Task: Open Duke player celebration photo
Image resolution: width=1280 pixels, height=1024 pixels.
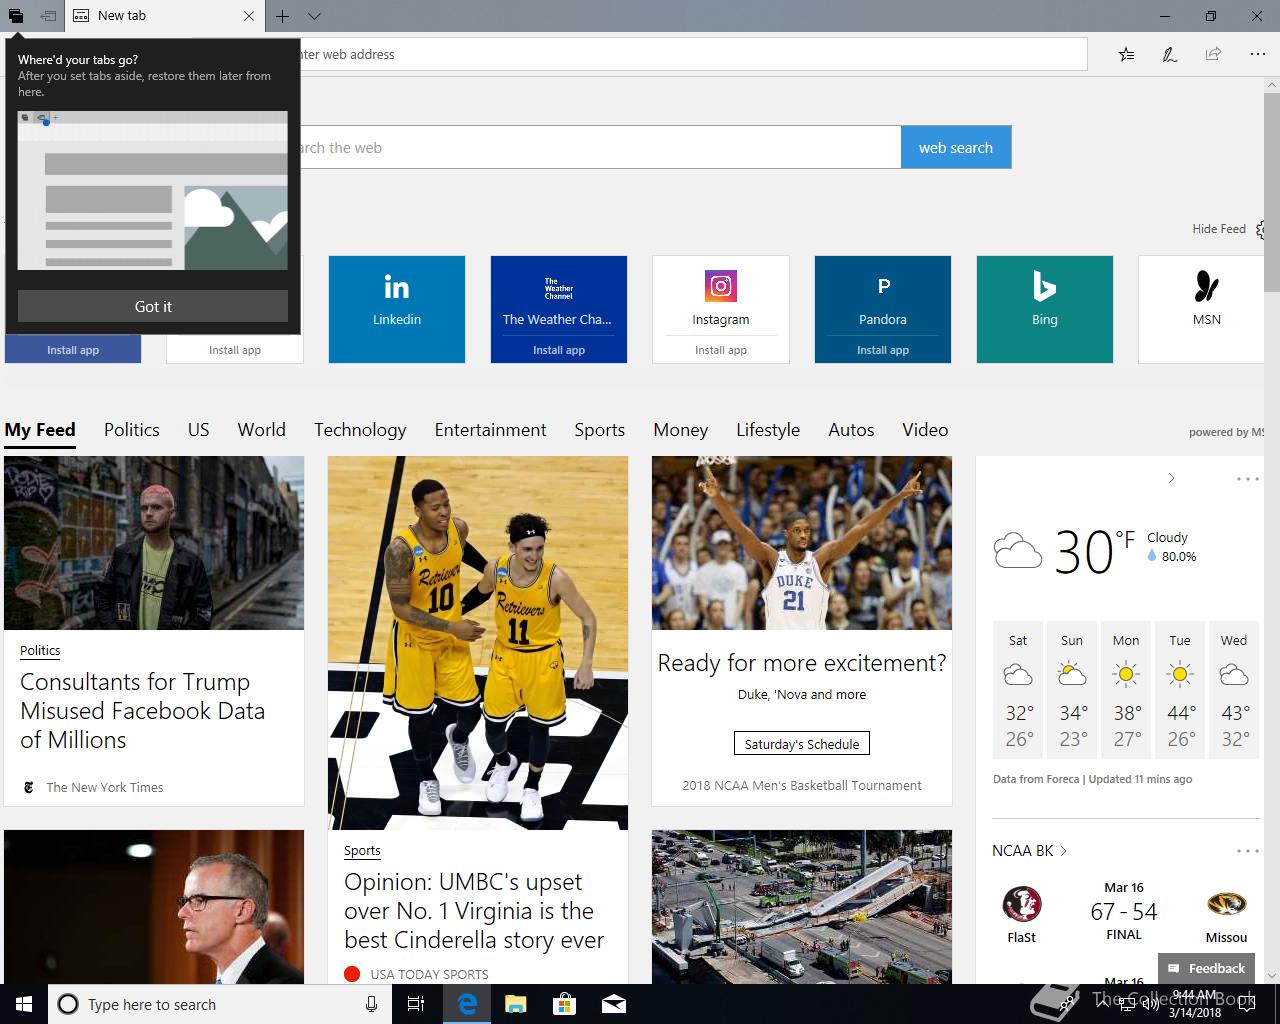Action: 802,543
